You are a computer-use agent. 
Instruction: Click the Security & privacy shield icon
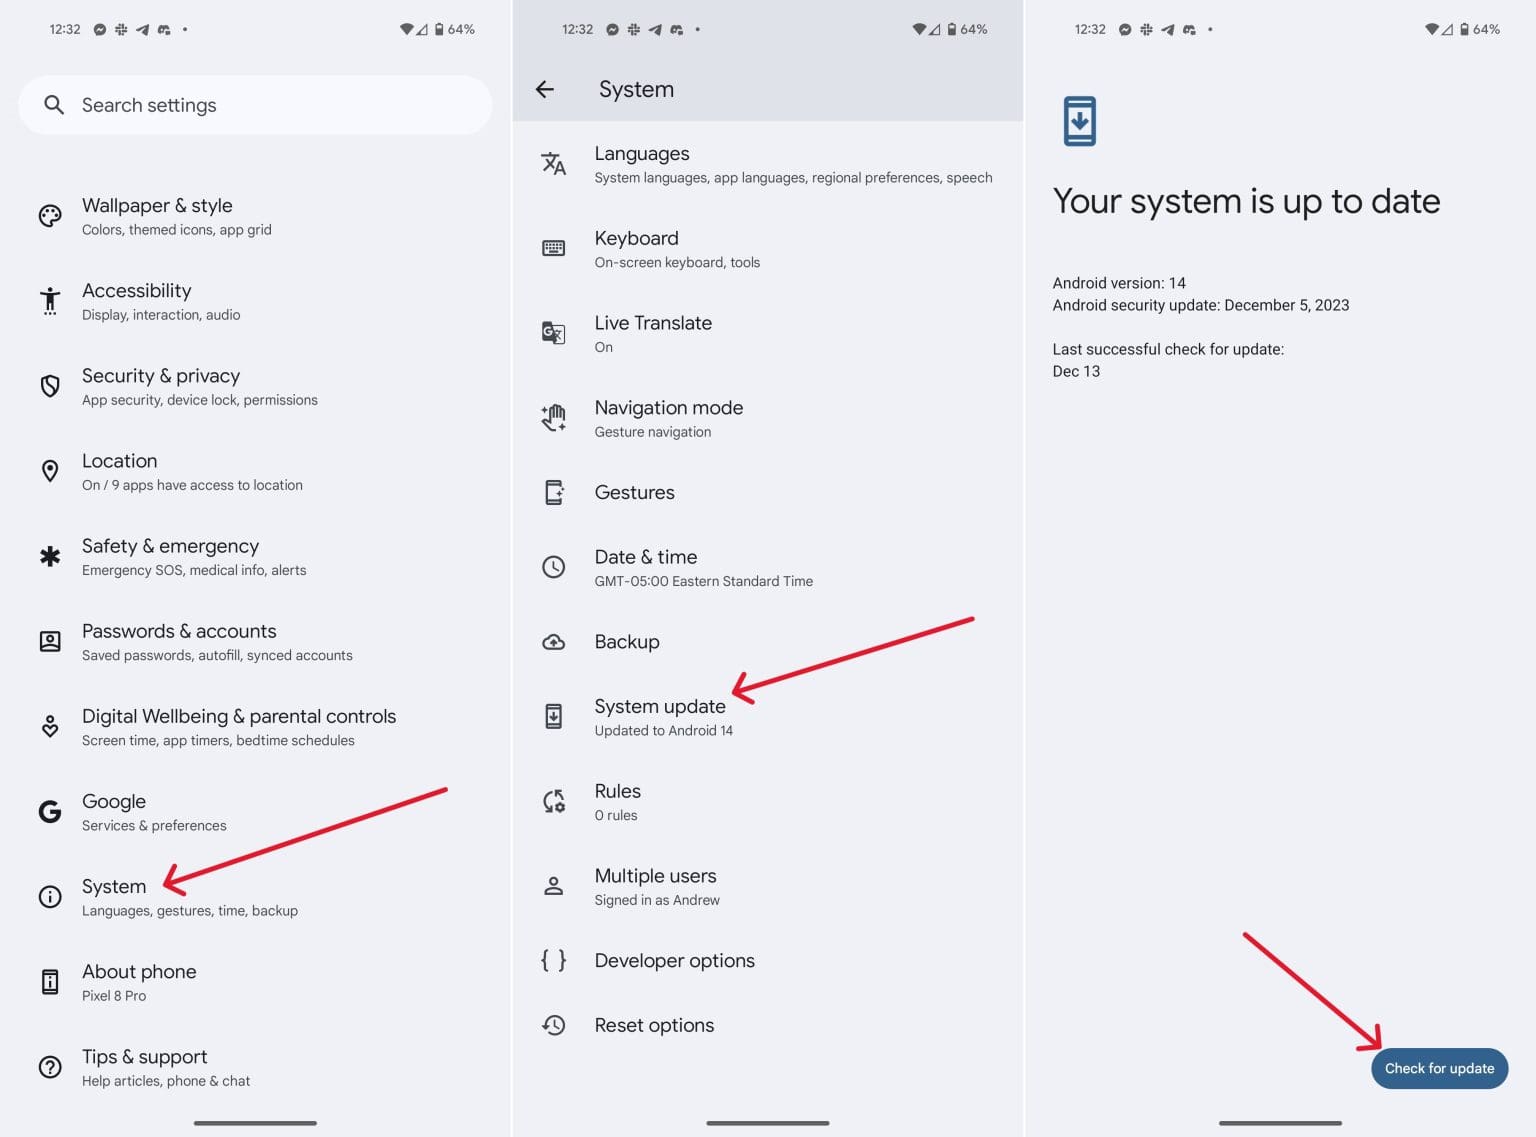50,386
